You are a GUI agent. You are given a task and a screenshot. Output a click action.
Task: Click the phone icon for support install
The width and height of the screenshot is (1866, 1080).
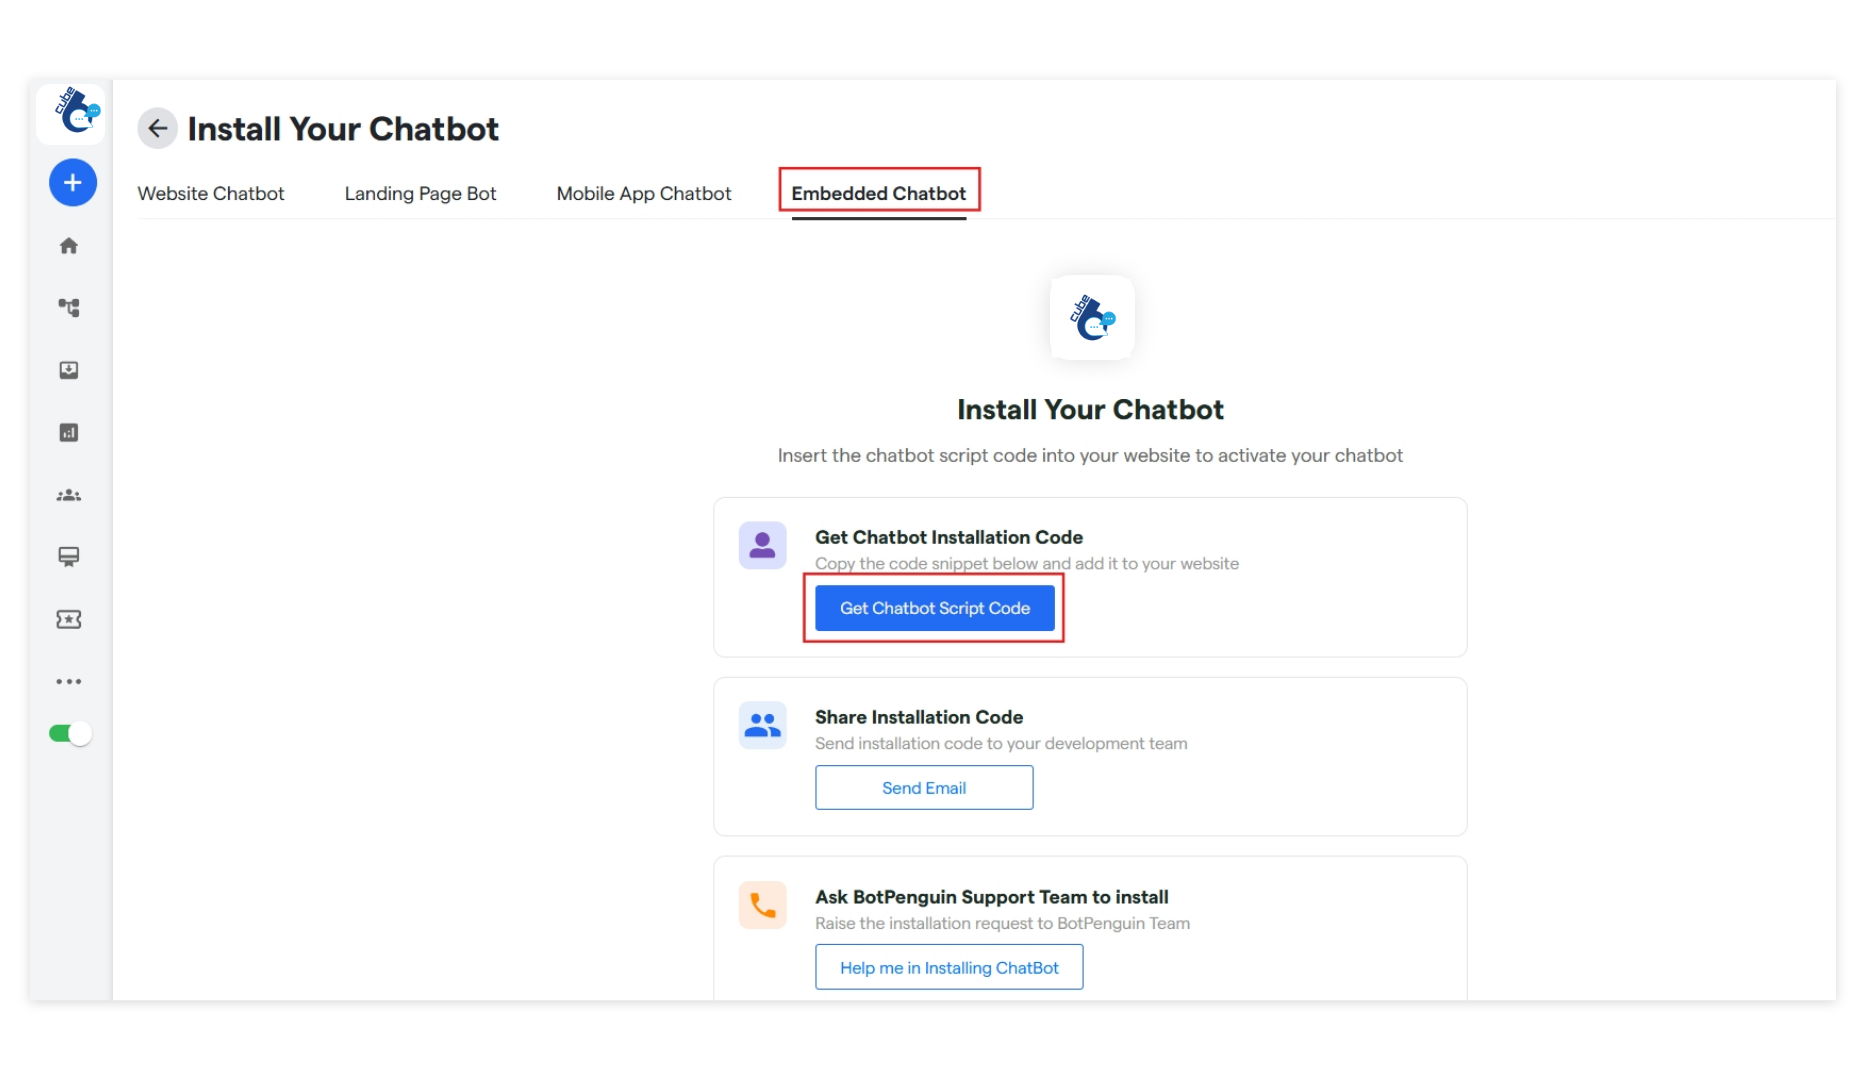coord(762,904)
